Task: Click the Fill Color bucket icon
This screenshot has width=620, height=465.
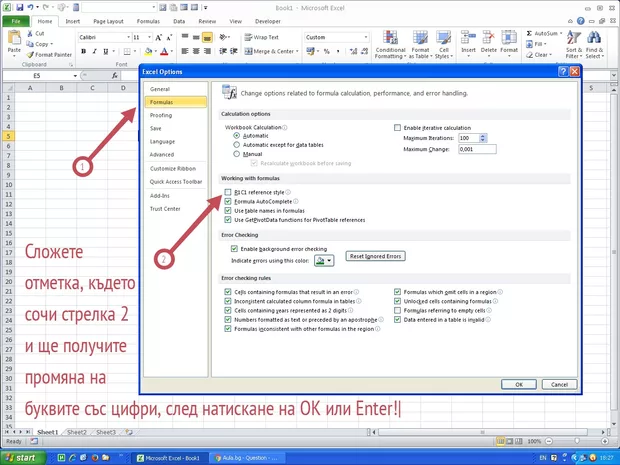Action: (148, 51)
